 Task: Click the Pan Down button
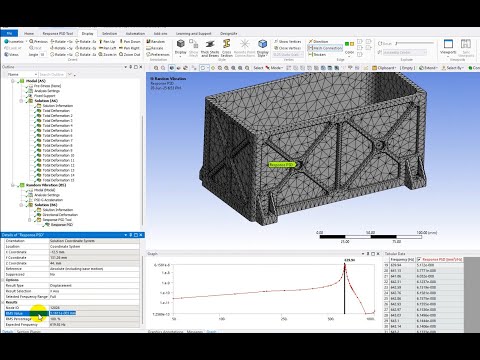click(130, 41)
